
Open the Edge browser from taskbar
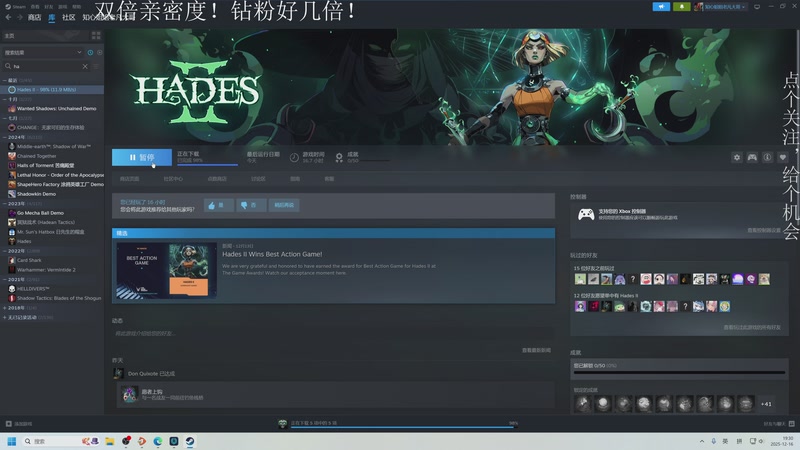158,441
